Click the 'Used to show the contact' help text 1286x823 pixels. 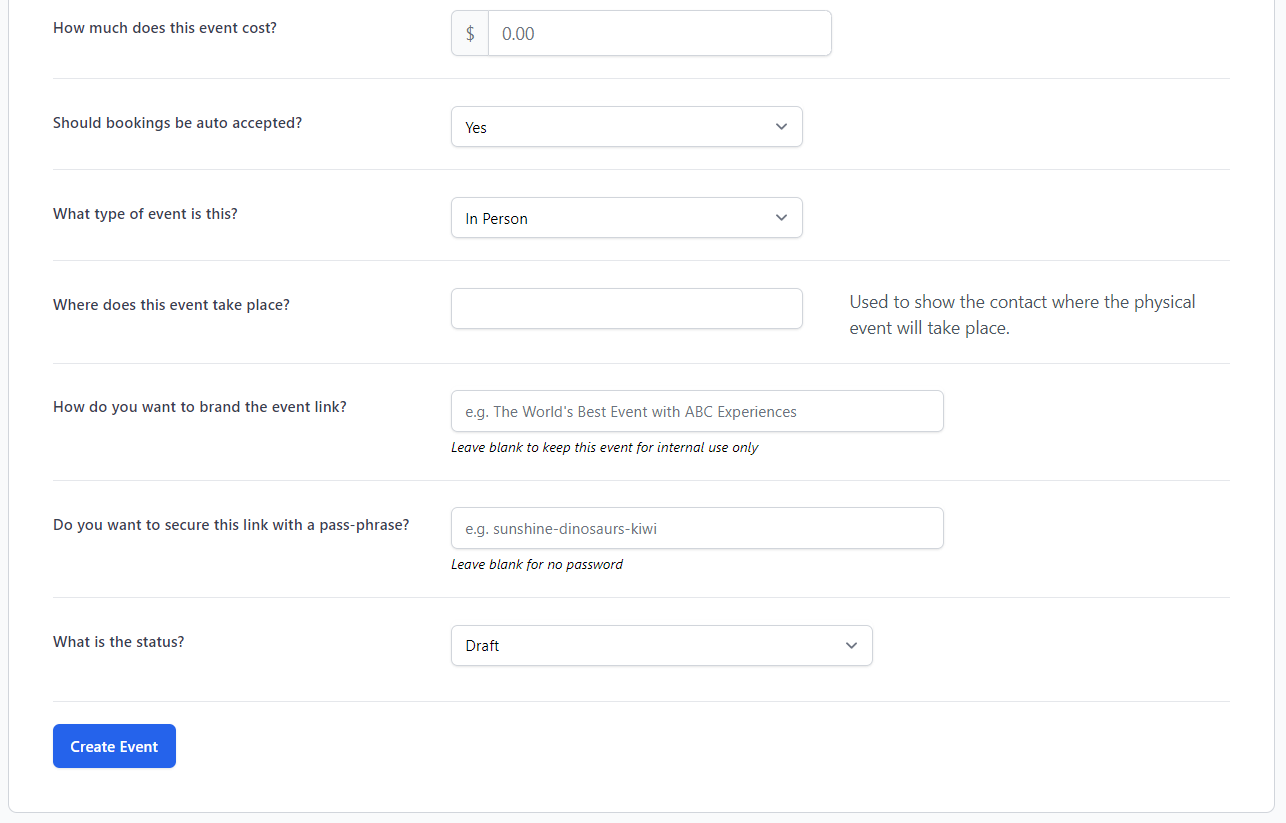1022,315
